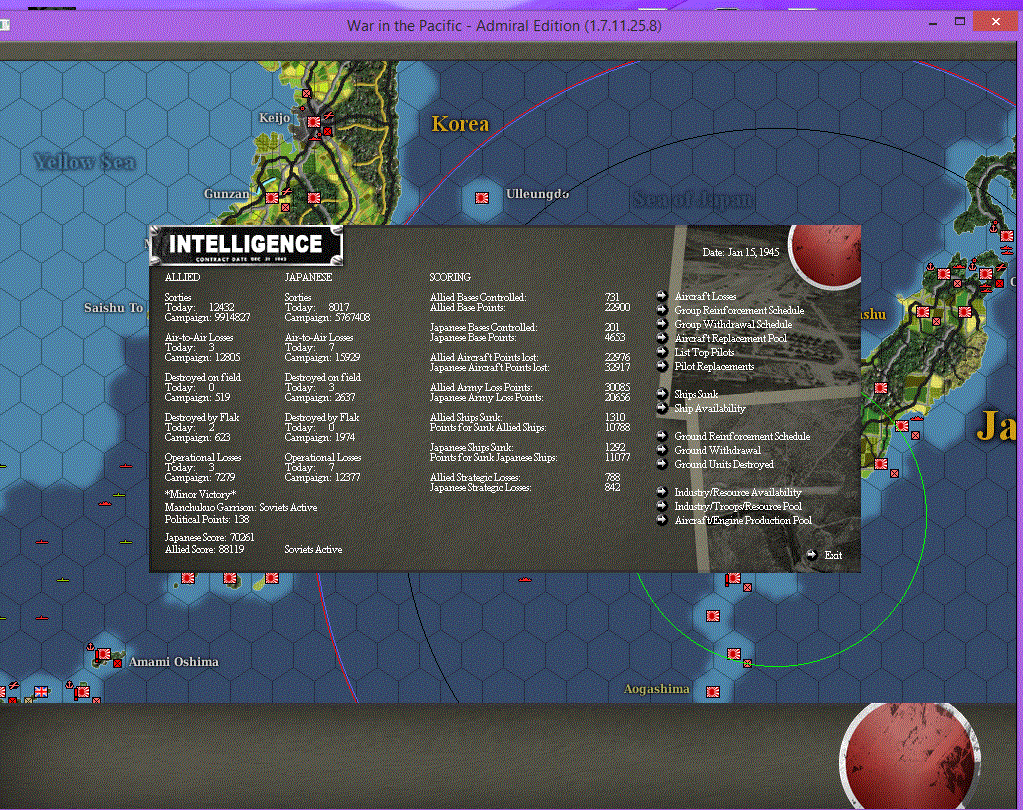Click the arrow icon beside Ground Units Destroyed

pos(662,464)
